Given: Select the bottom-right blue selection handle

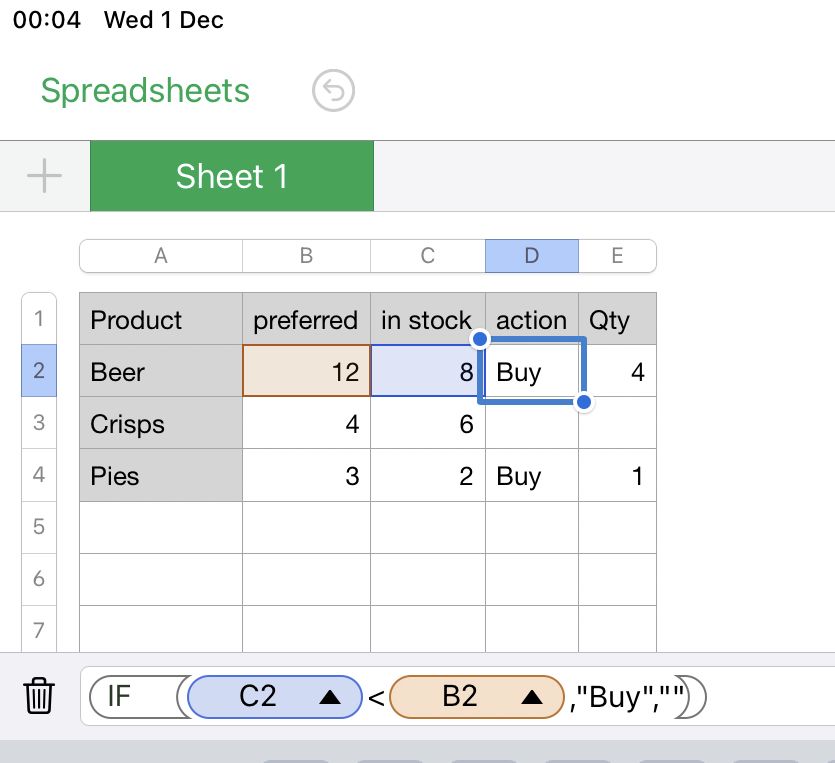Looking at the screenshot, I should pyautogui.click(x=584, y=402).
